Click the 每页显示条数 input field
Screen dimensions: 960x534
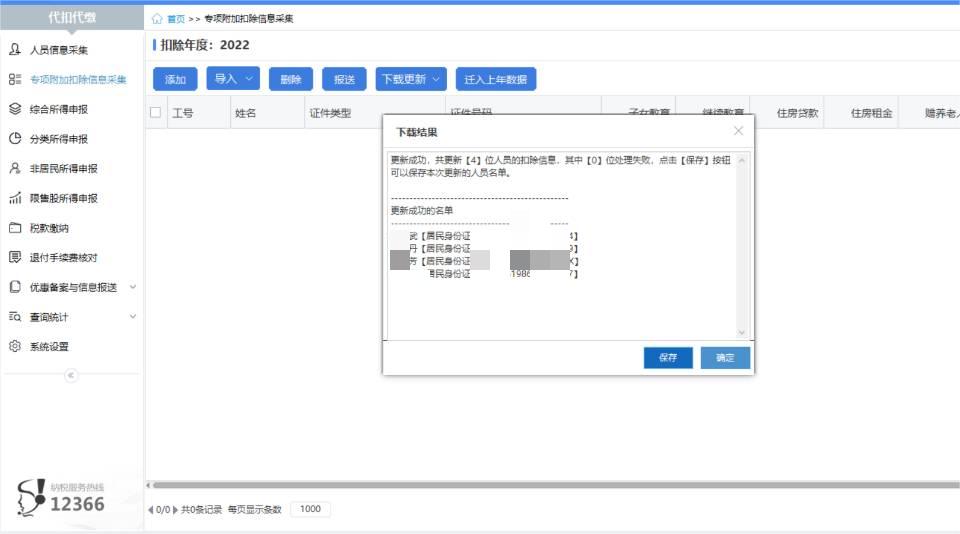click(x=310, y=509)
